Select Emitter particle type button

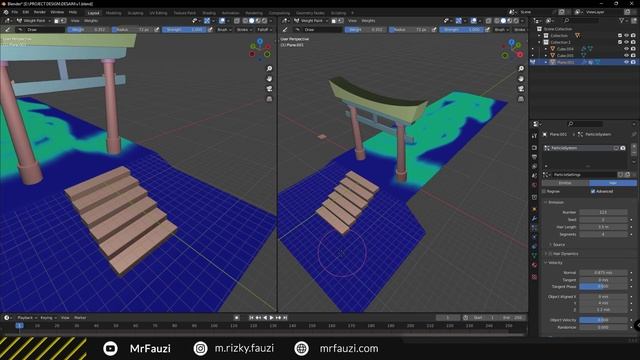click(x=565, y=183)
